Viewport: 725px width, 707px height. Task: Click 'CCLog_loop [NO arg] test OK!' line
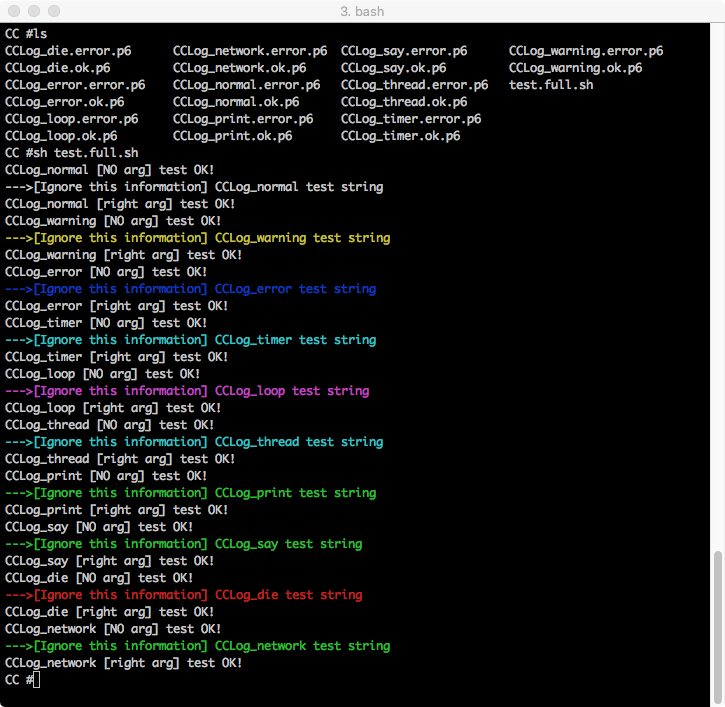pyautogui.click(x=103, y=374)
